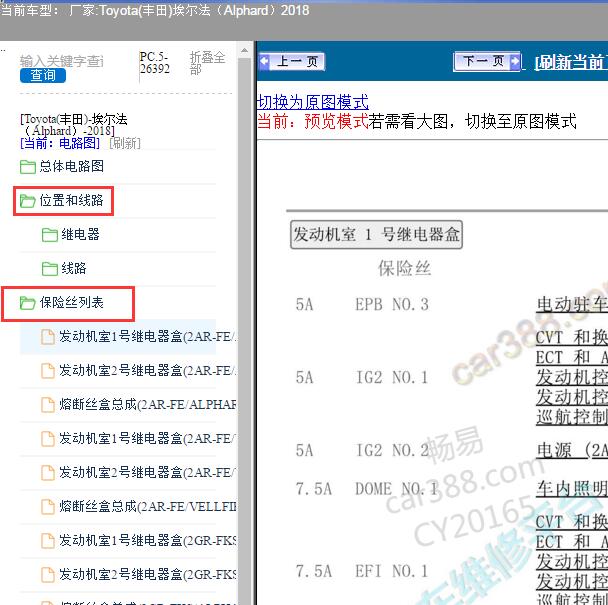Click the 电源 (2A link for IG2 NO.2
This screenshot has height=605, width=608.
(x=572, y=451)
